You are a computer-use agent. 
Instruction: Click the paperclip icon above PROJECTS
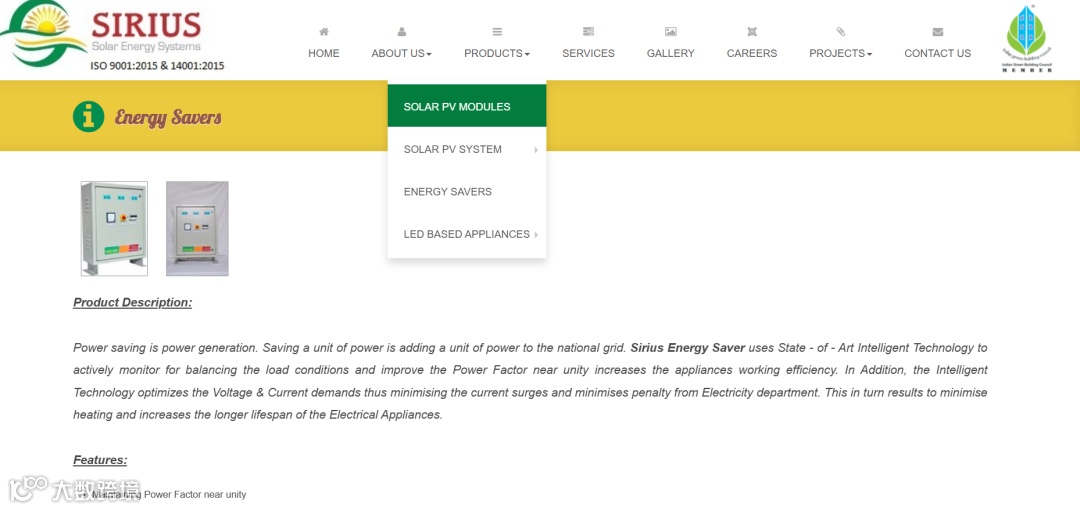(x=840, y=32)
